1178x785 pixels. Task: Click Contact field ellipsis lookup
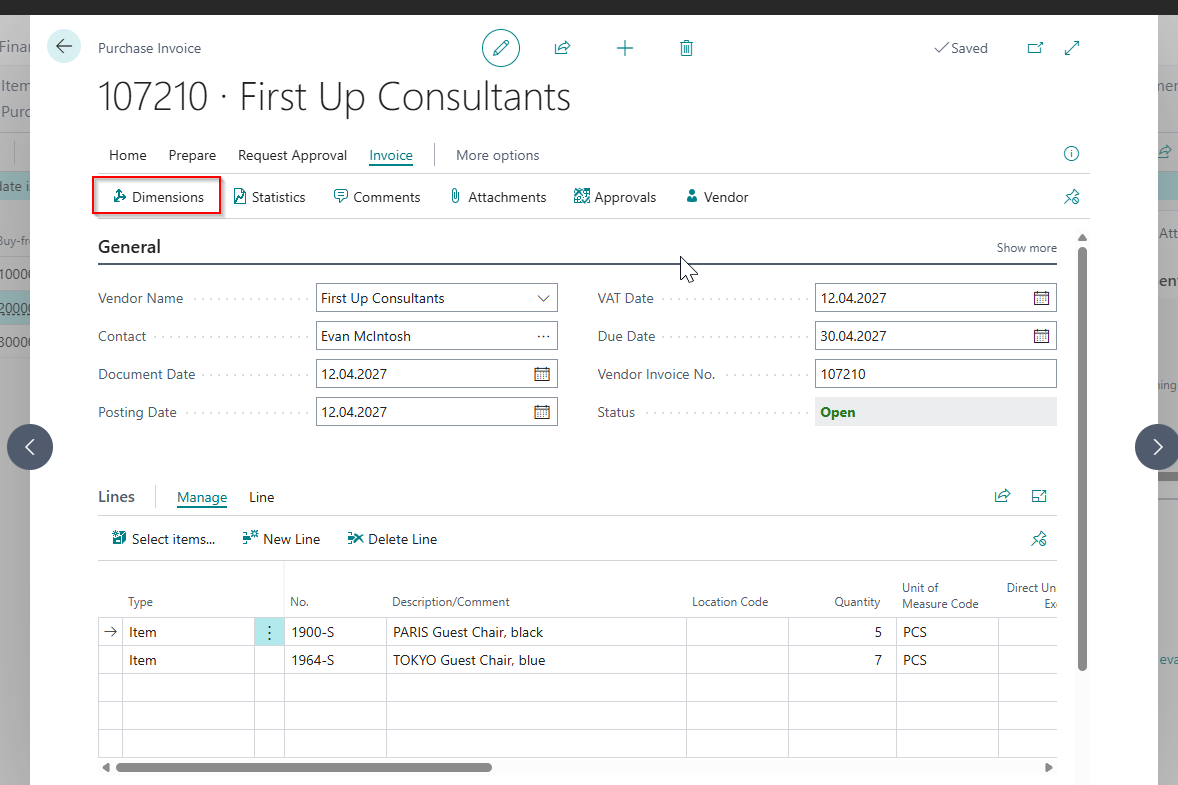click(543, 336)
